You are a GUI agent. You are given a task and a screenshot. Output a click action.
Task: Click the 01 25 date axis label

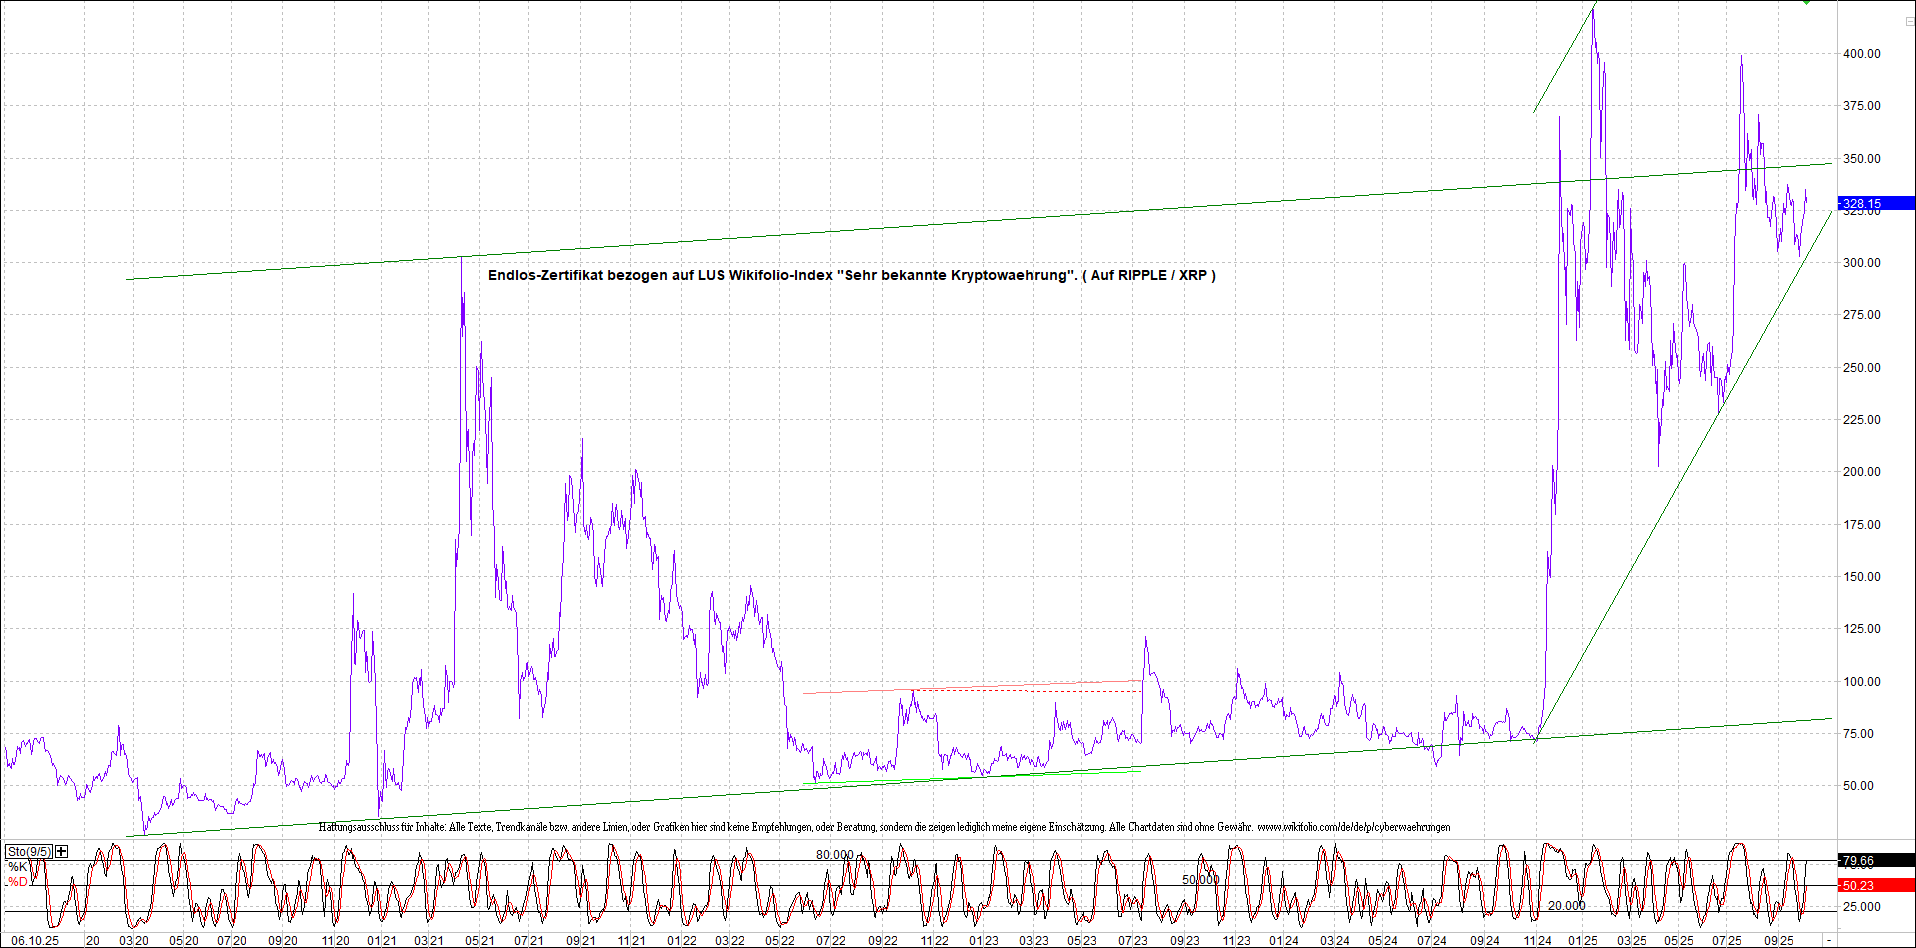pyautogui.click(x=1582, y=940)
